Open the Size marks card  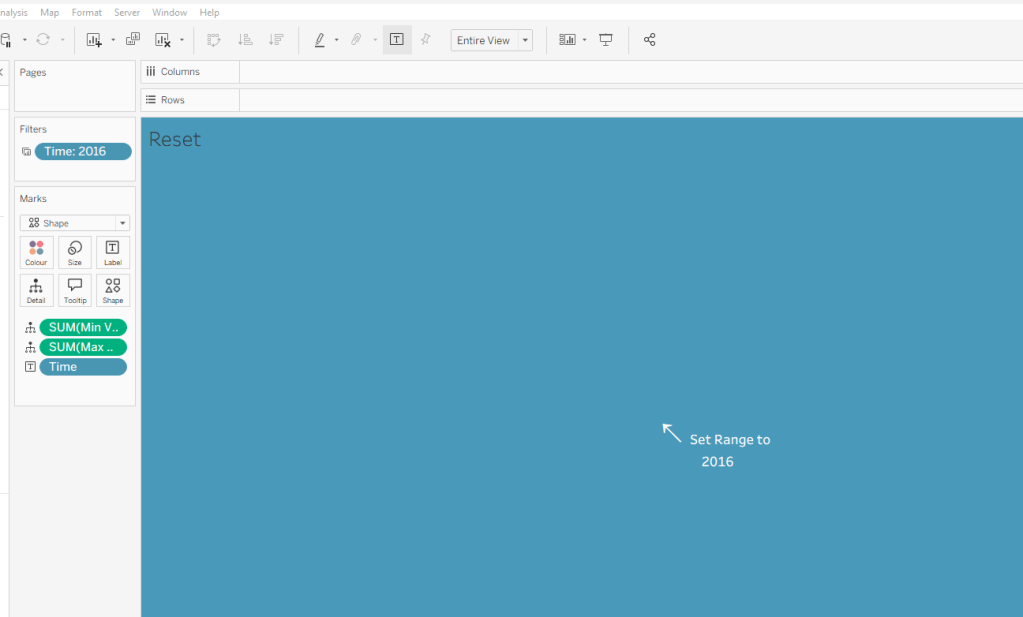coord(75,253)
